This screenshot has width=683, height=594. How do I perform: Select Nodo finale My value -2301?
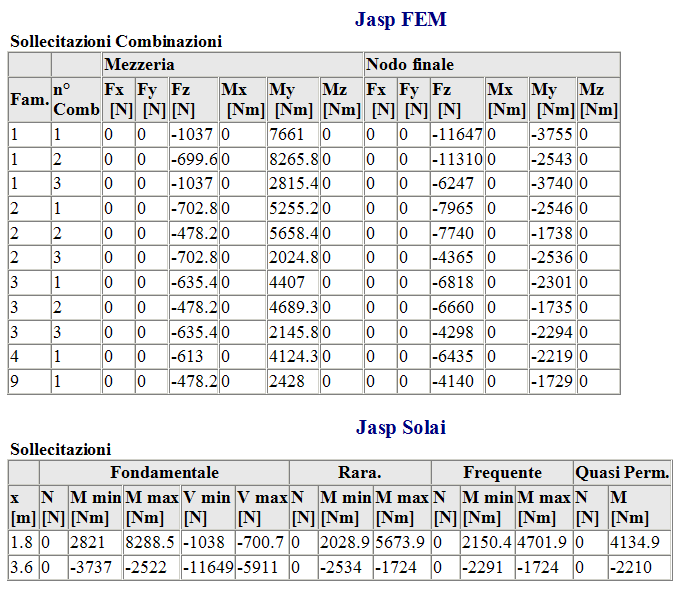(x=551, y=282)
